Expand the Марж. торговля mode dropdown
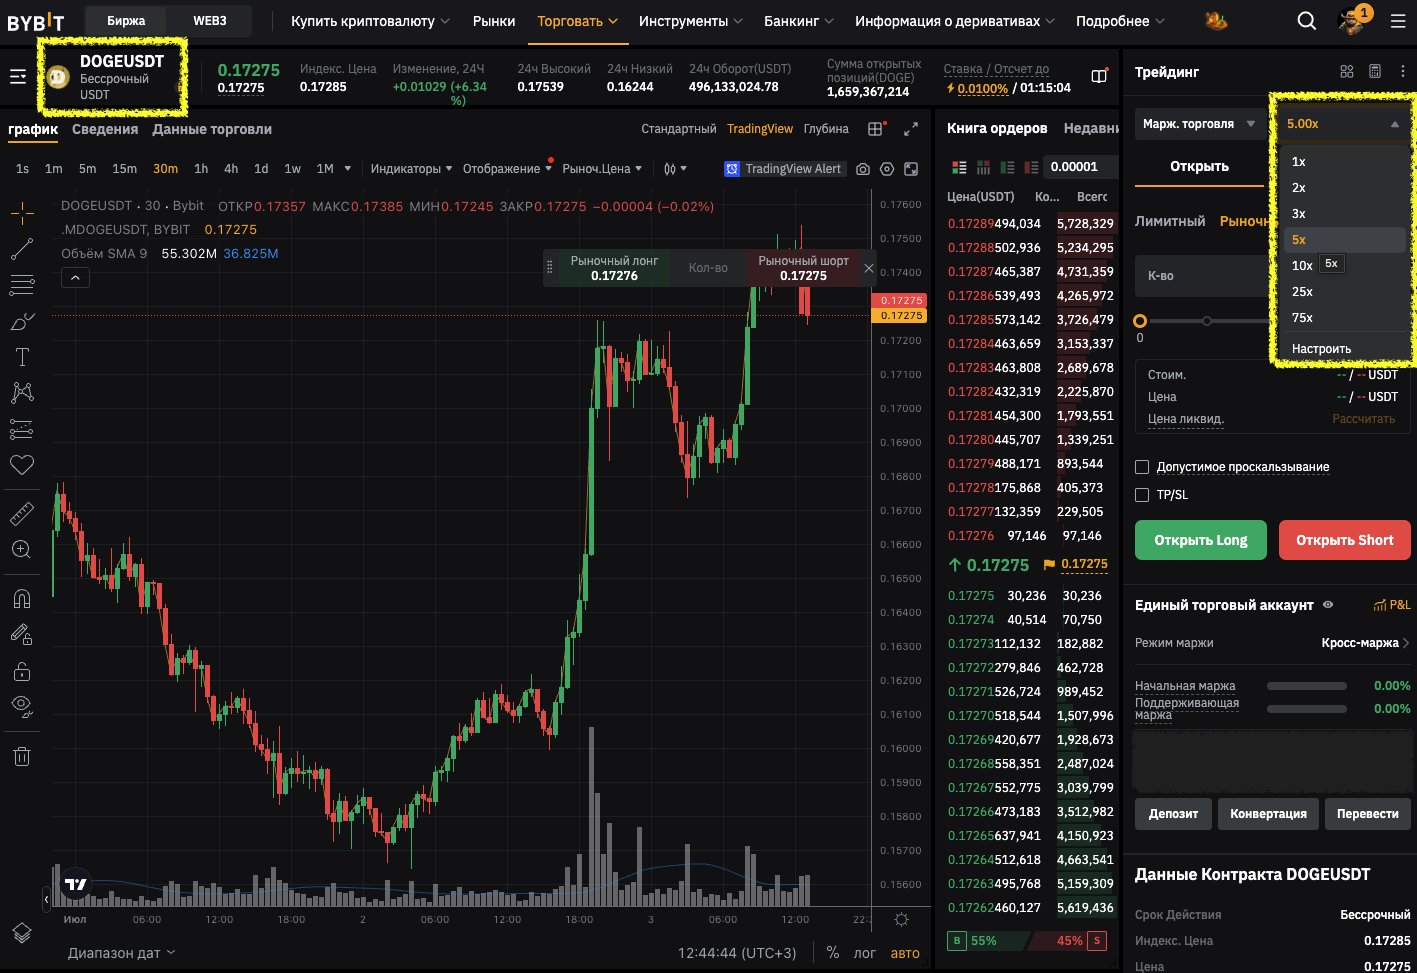1417x973 pixels. (x=1198, y=124)
